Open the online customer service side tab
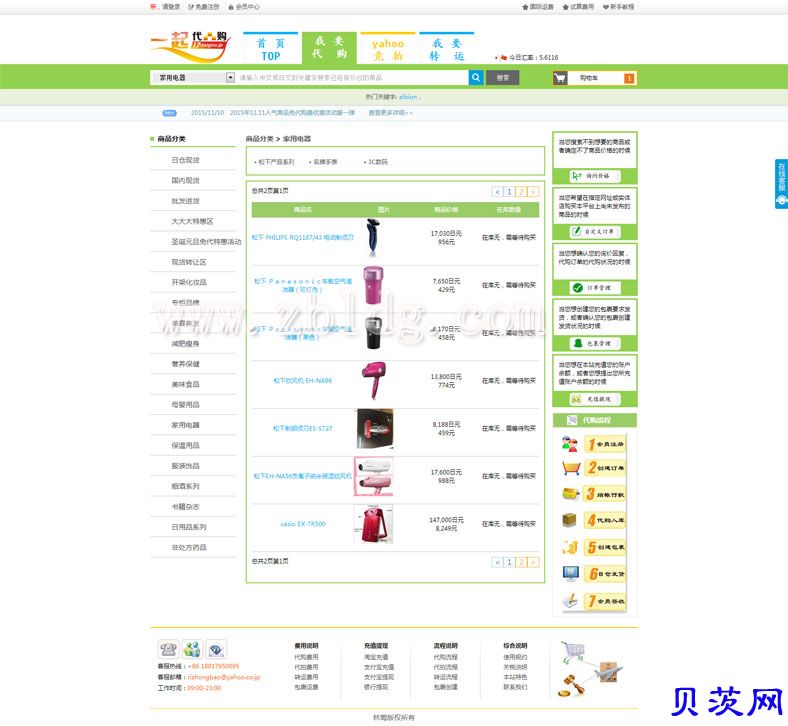The height and width of the screenshot is (726, 788). pos(781,183)
